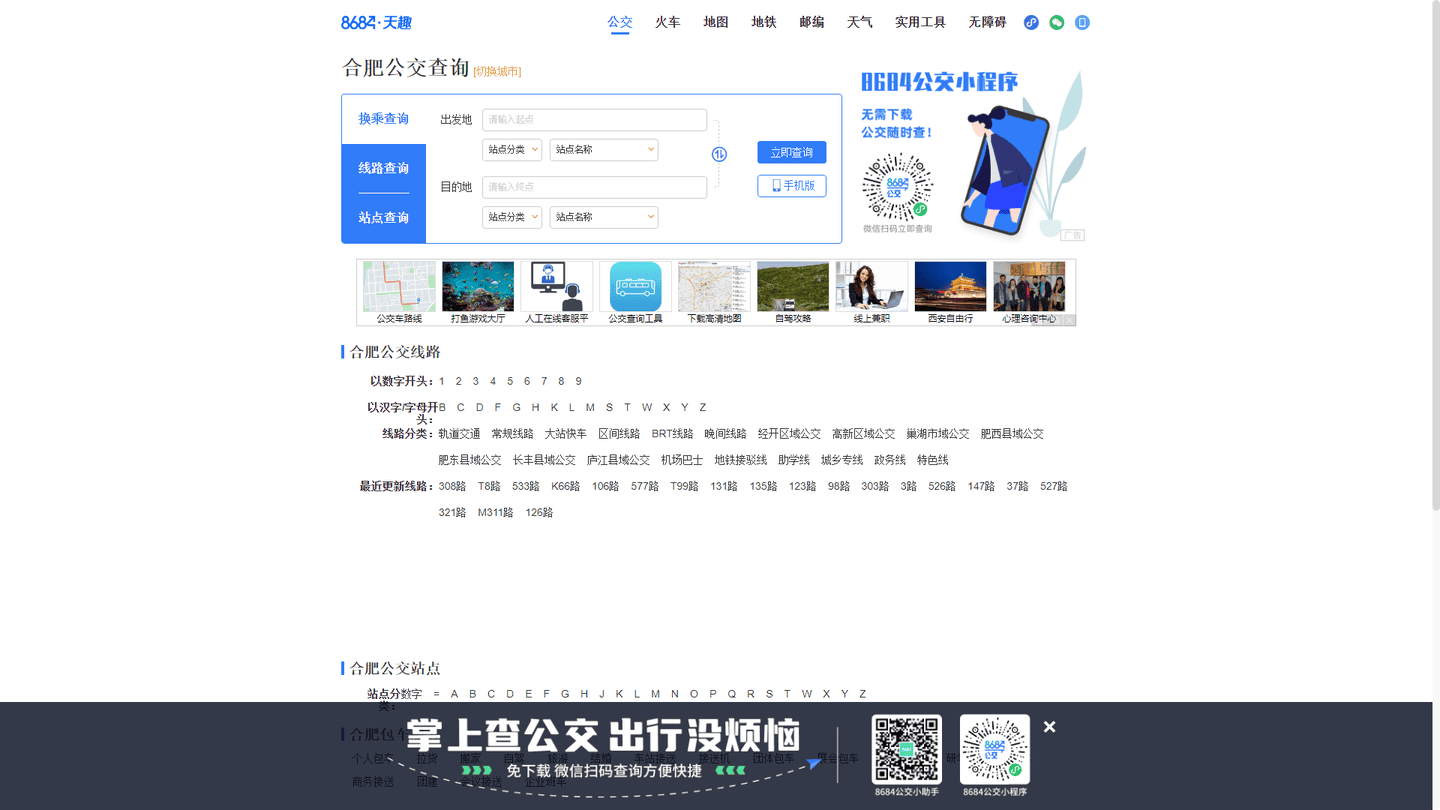Open the 大站快车 route category
This screenshot has width=1440, height=810.
point(566,434)
